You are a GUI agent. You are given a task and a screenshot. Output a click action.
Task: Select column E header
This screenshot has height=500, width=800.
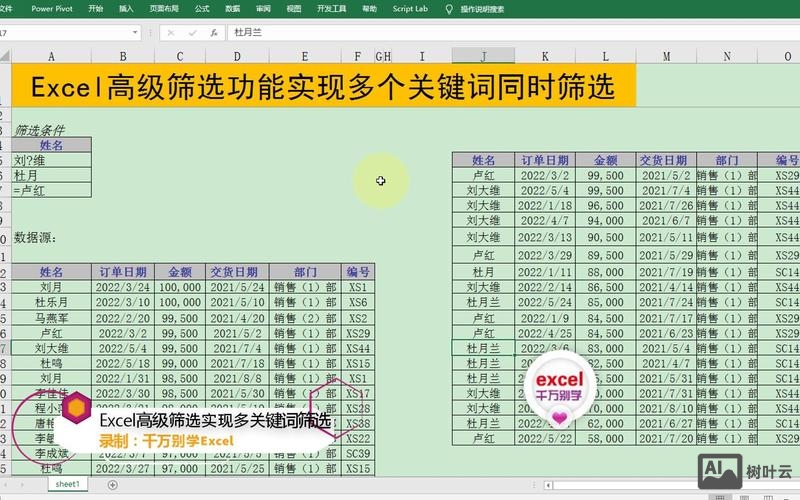[305, 56]
